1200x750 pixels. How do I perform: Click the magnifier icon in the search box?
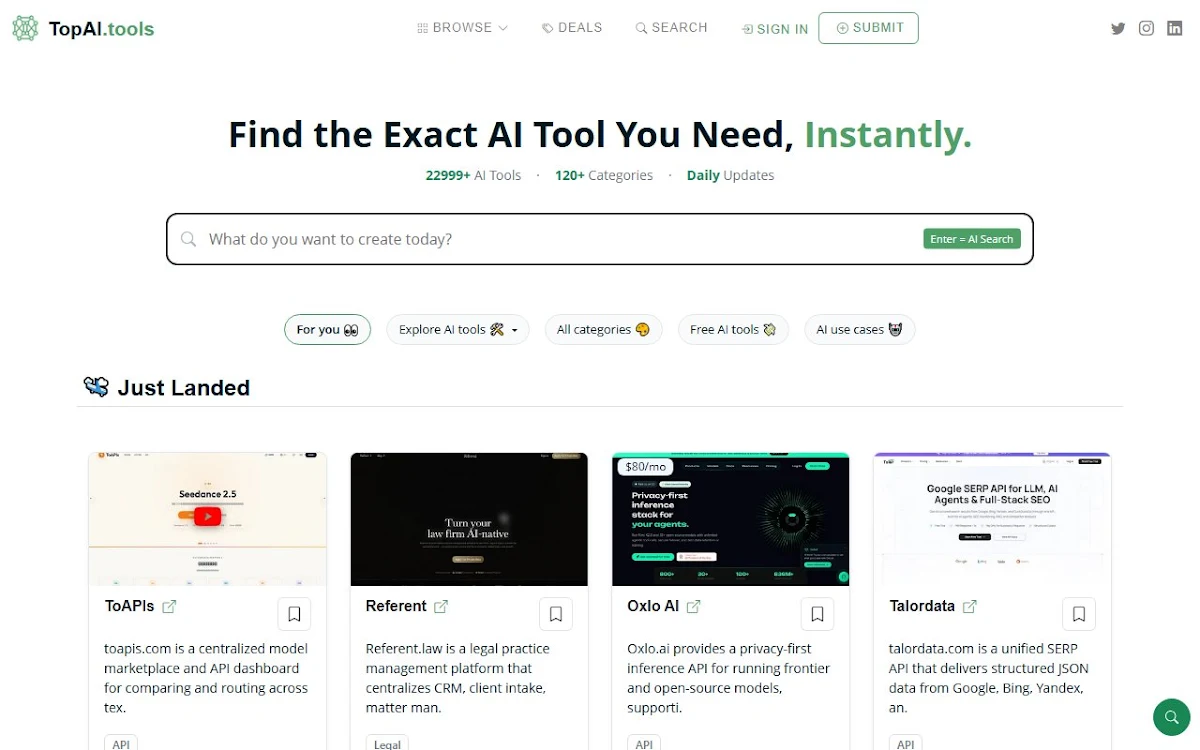(x=188, y=239)
